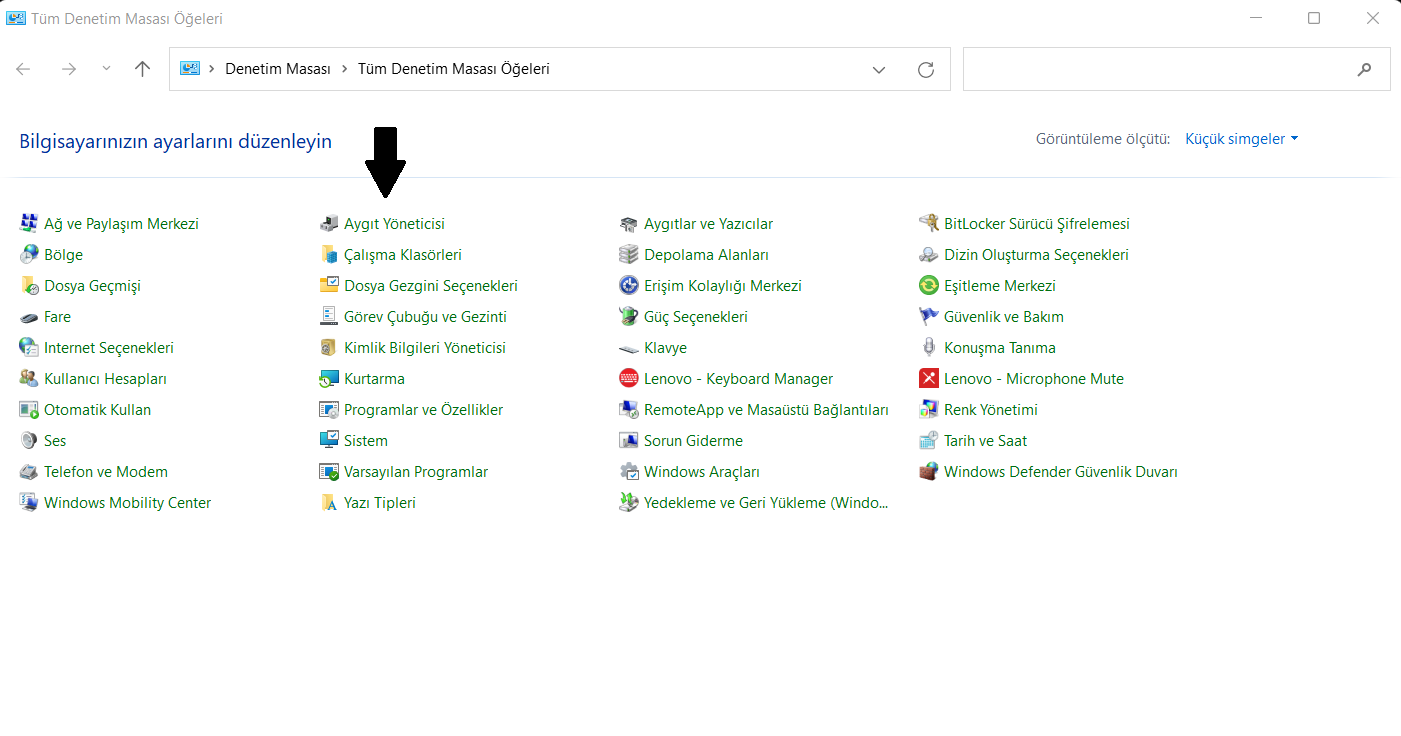Click the Ses speaker icon
1401x736 pixels.
(x=28, y=441)
